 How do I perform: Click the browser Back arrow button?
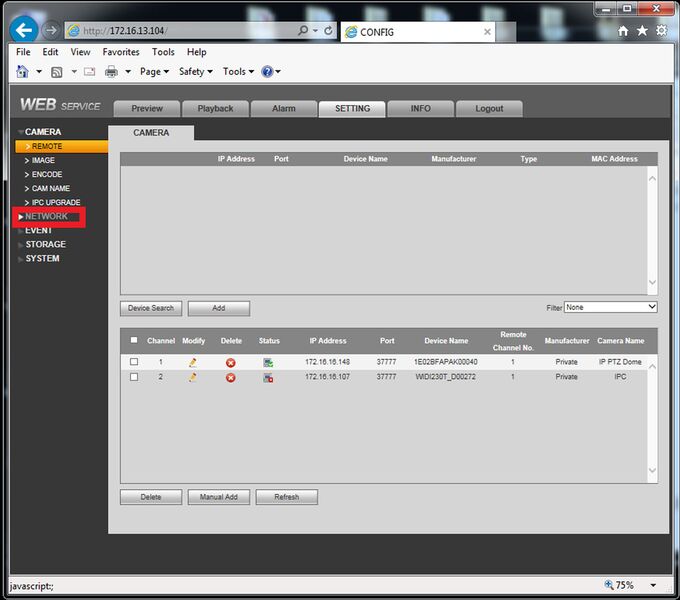pyautogui.click(x=24, y=30)
